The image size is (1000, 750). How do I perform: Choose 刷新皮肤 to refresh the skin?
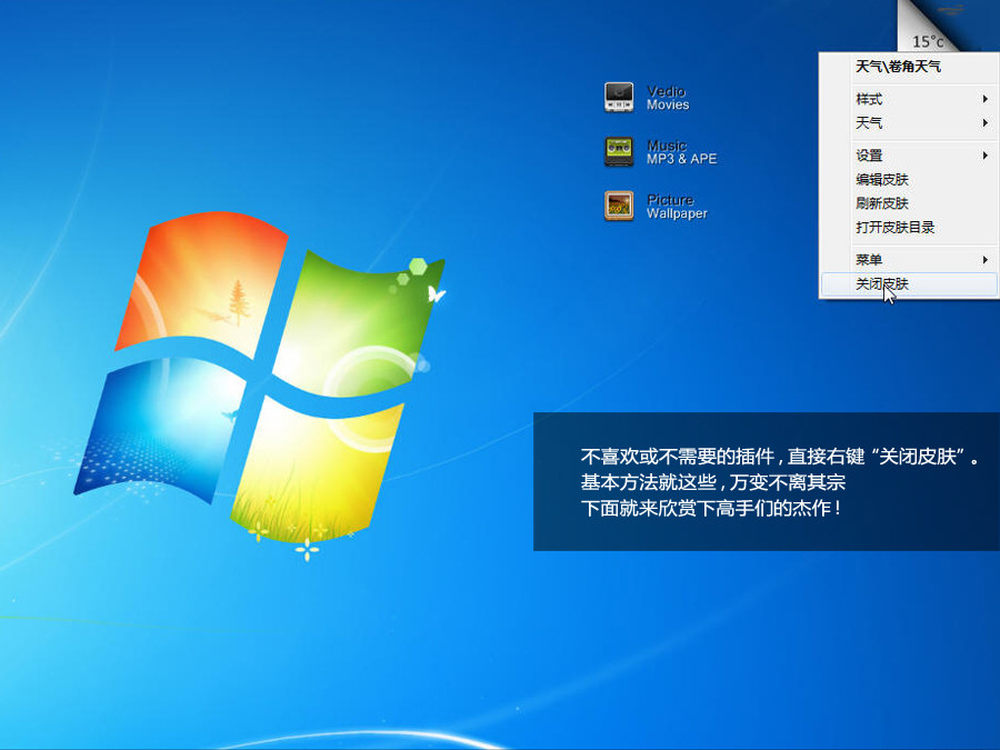882,204
